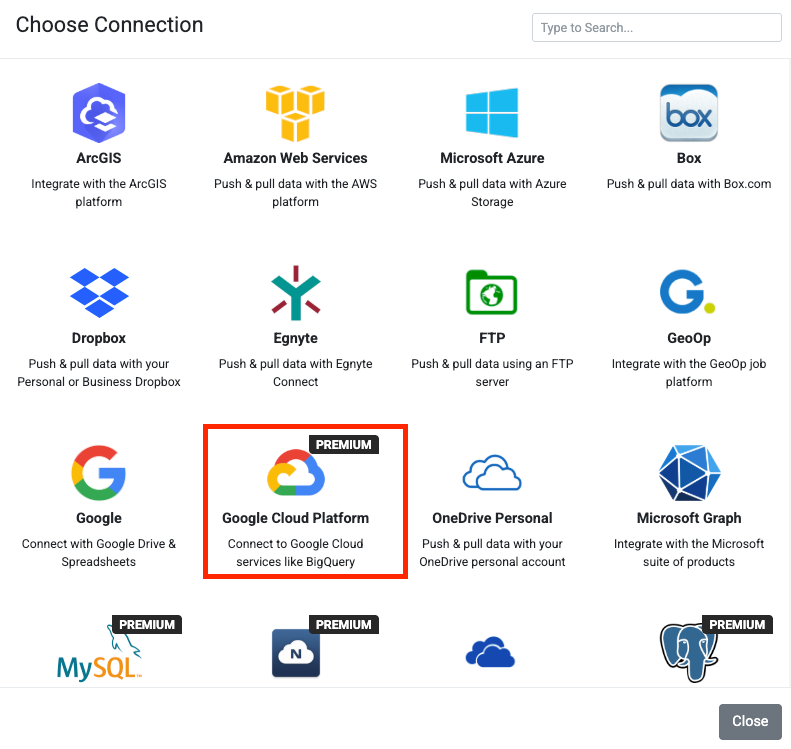Click 'Push & pull data using an FTP server'
The height and width of the screenshot is (749, 791).
pos(492,373)
